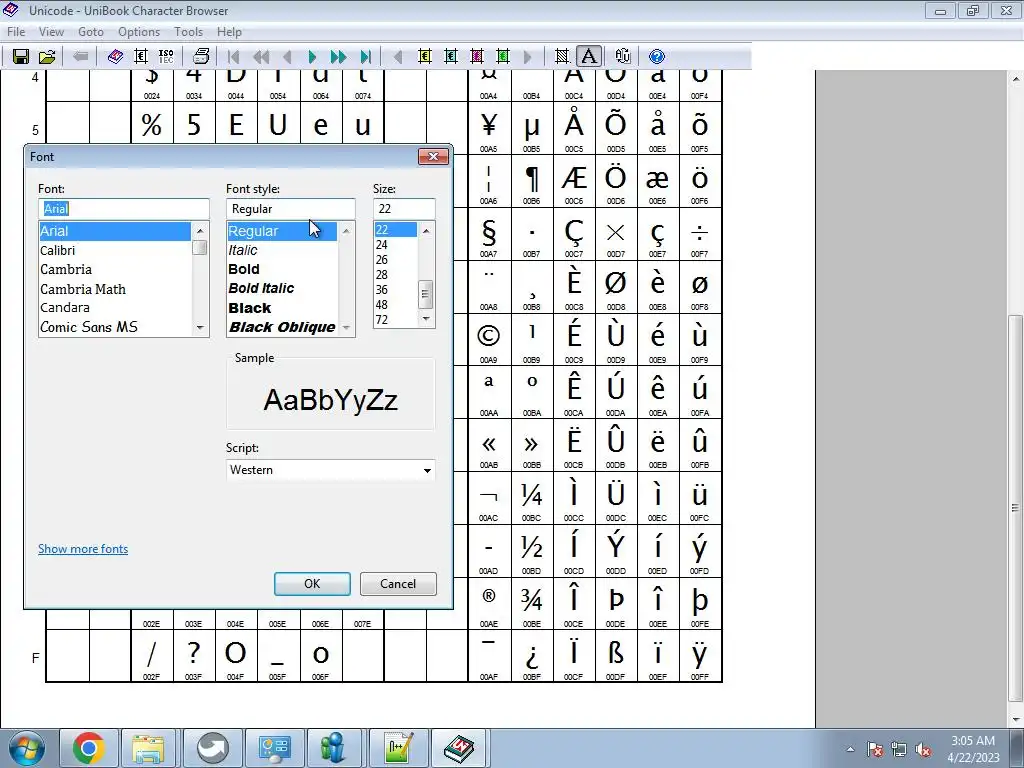Image resolution: width=1024 pixels, height=768 pixels.
Task: Open the View menu
Action: (51, 31)
